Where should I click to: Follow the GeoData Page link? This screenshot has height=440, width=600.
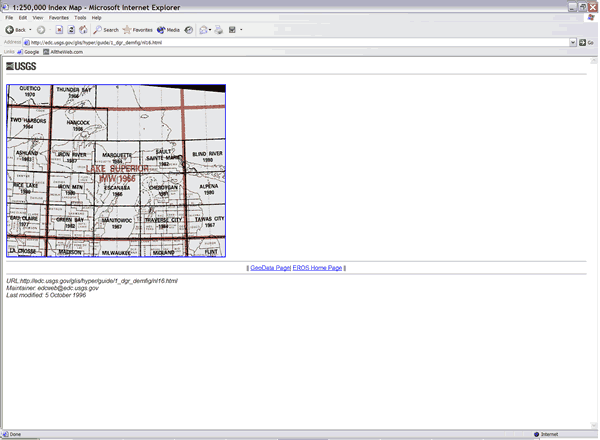[269, 268]
